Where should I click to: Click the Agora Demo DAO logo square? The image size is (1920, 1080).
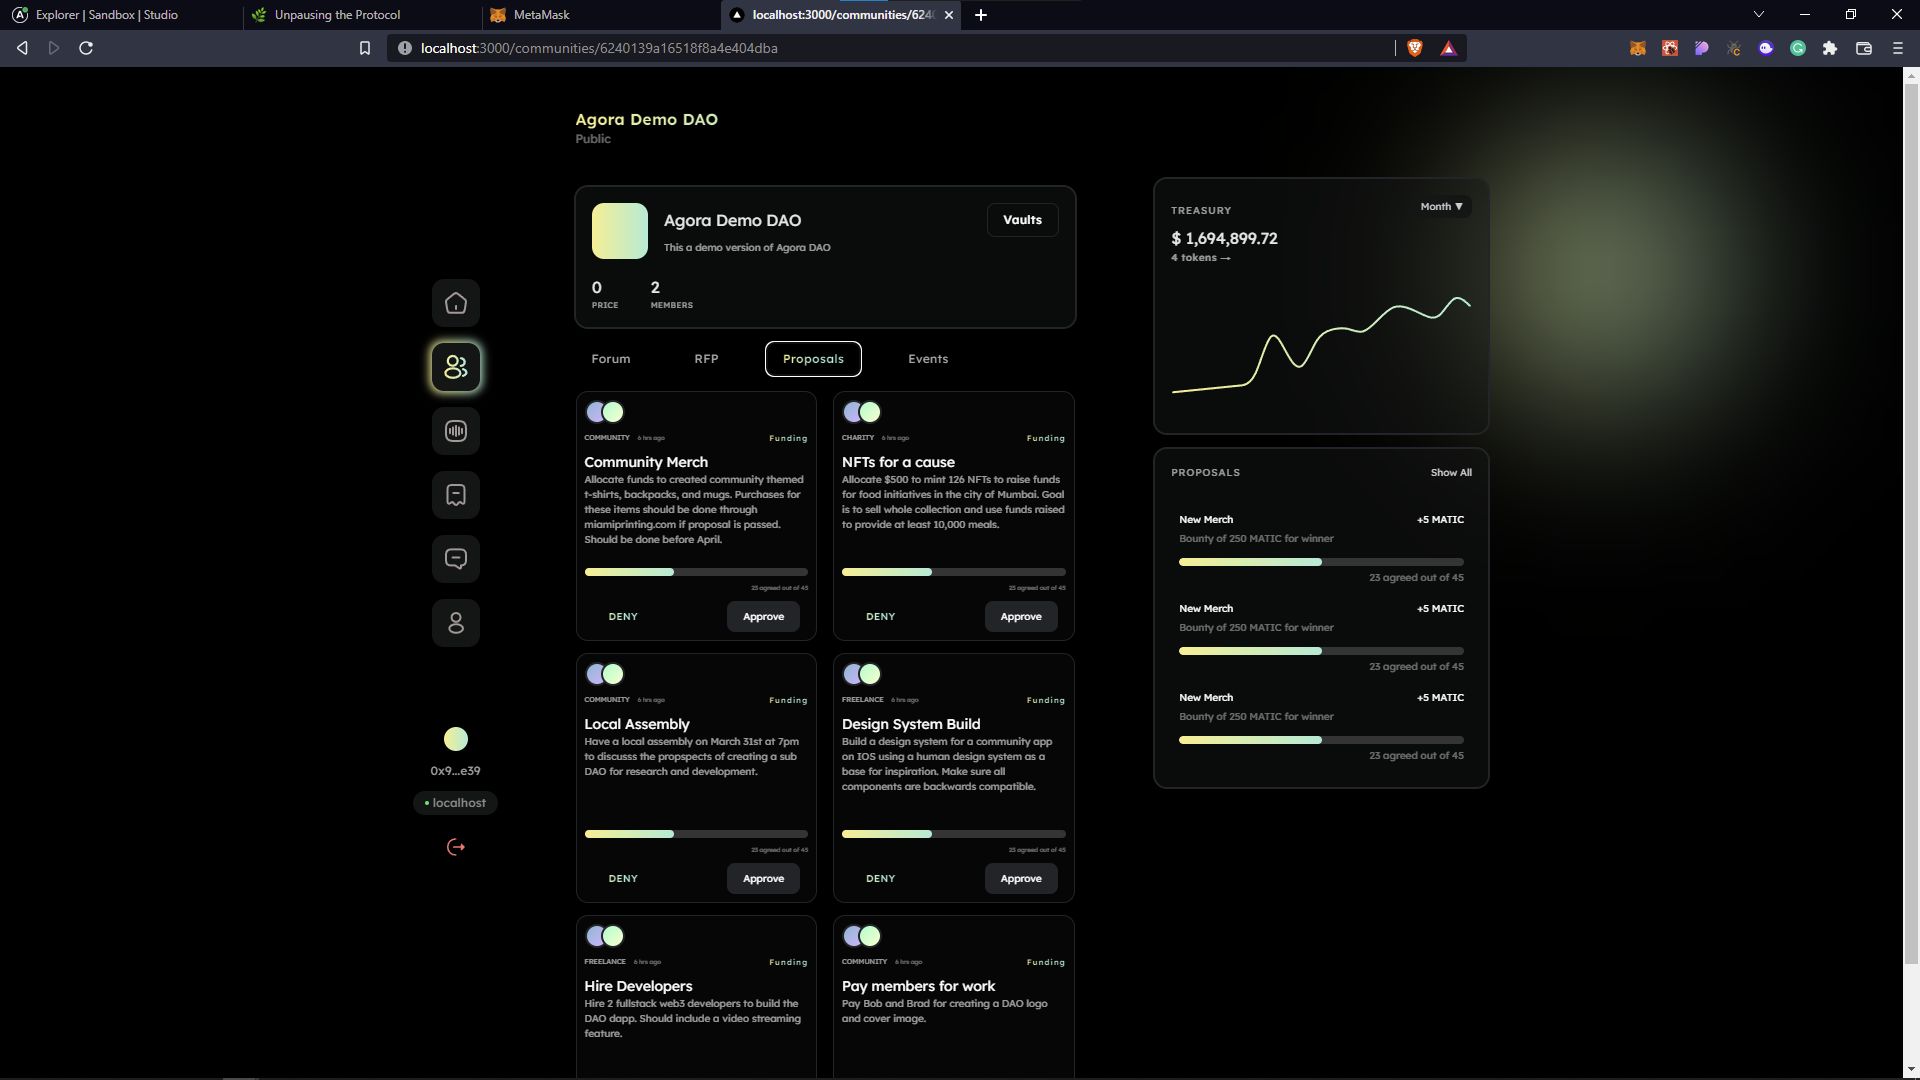[x=620, y=231]
